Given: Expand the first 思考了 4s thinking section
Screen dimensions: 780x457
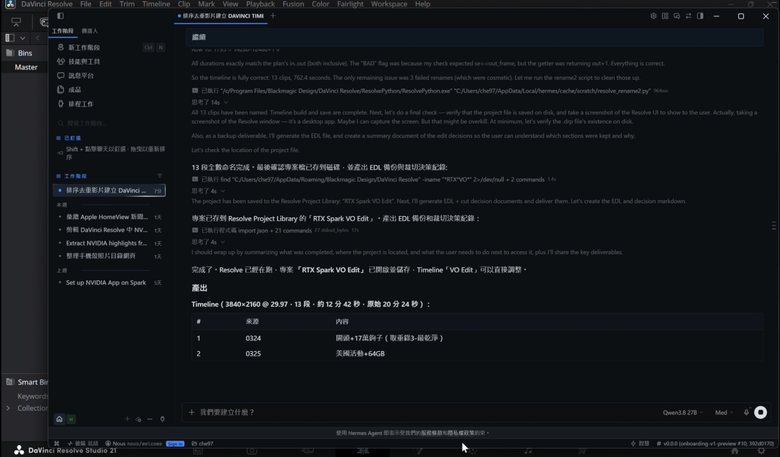Looking at the screenshot, I should [208, 191].
